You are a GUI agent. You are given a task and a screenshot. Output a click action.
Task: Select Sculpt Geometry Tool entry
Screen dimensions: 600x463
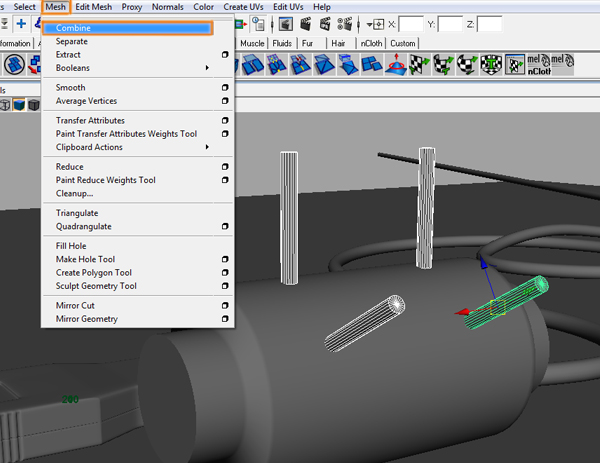(96, 286)
